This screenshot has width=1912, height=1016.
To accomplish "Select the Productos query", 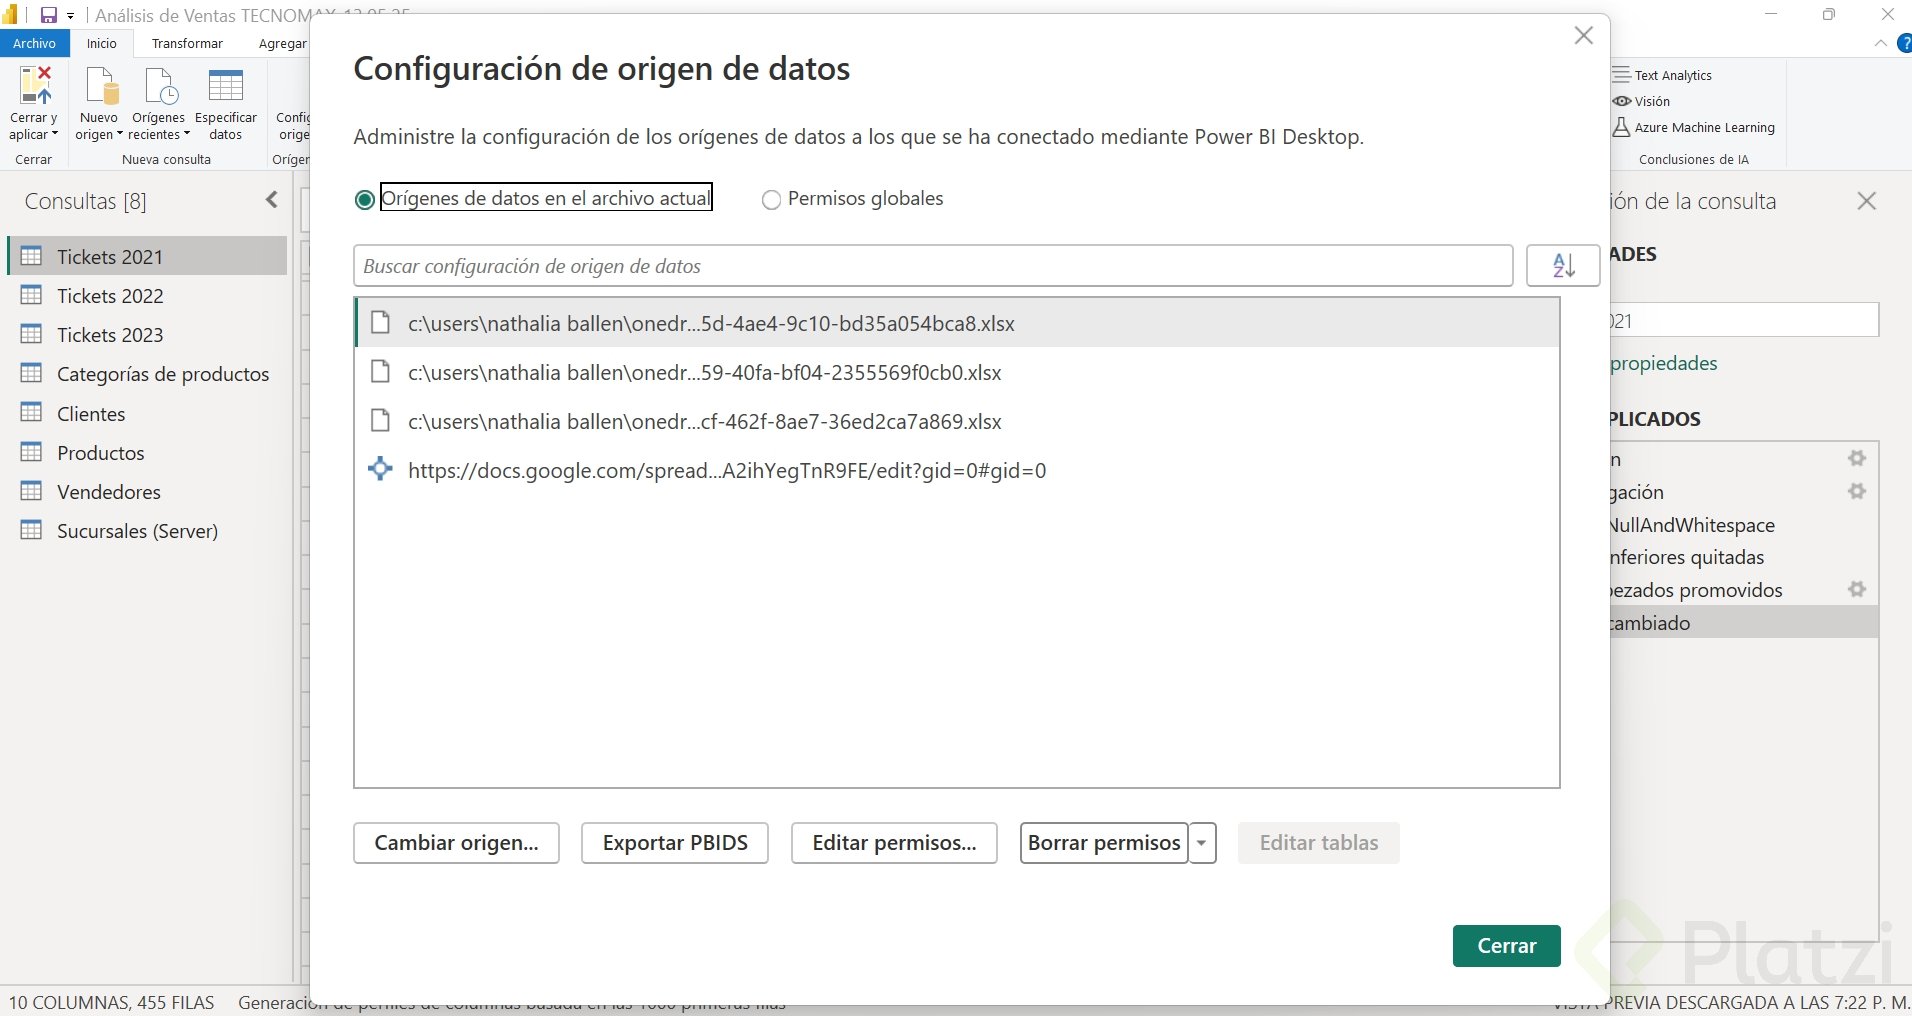I will [x=147, y=452].
